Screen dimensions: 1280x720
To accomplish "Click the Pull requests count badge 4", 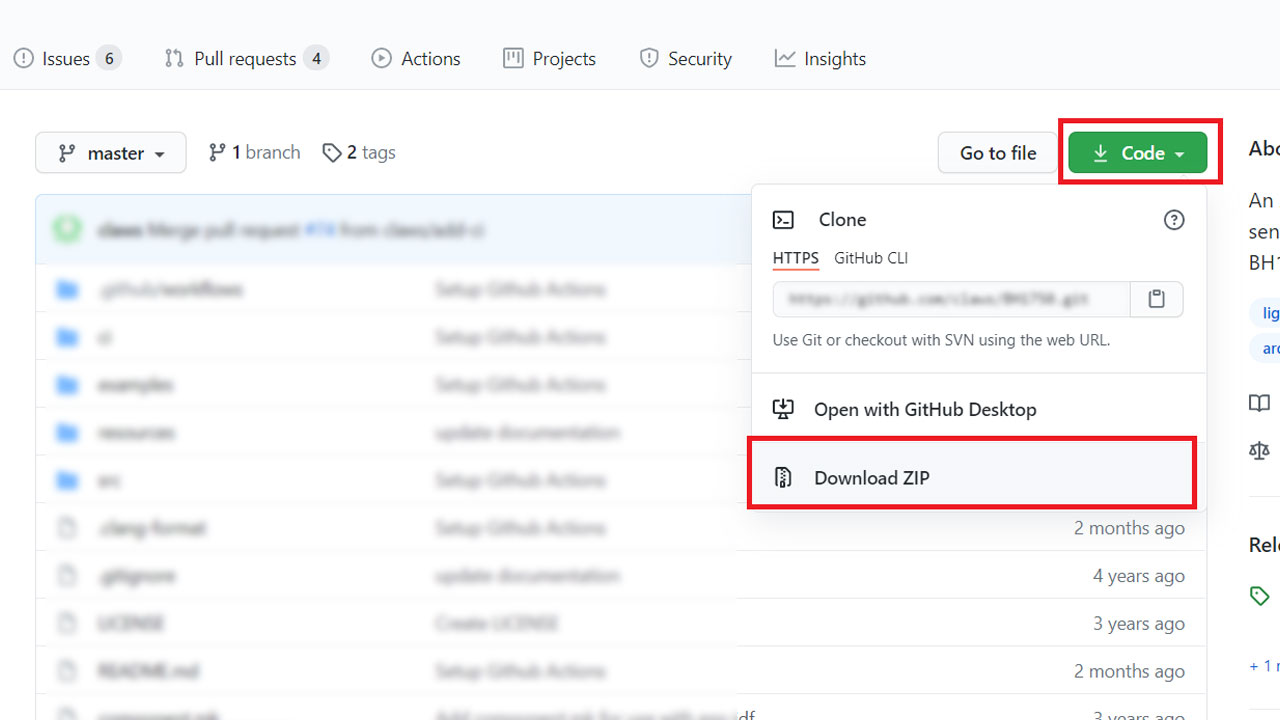I will (x=316, y=59).
